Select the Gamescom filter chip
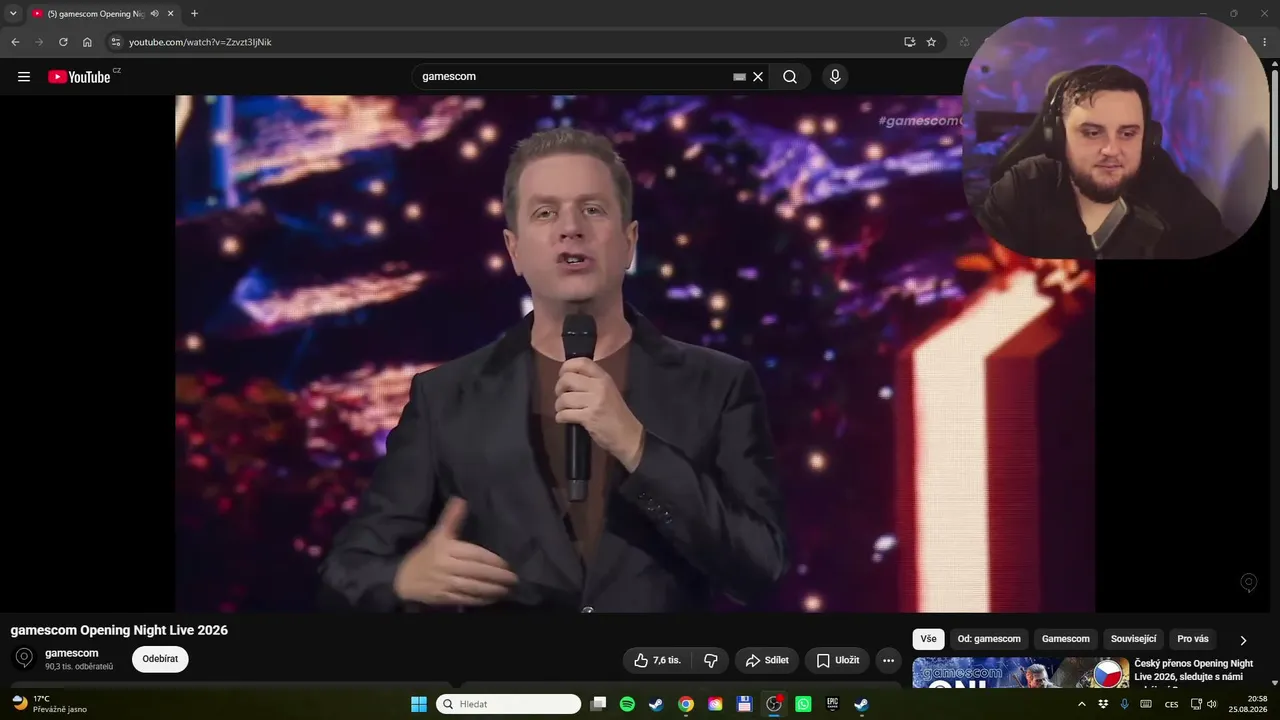 [1066, 639]
